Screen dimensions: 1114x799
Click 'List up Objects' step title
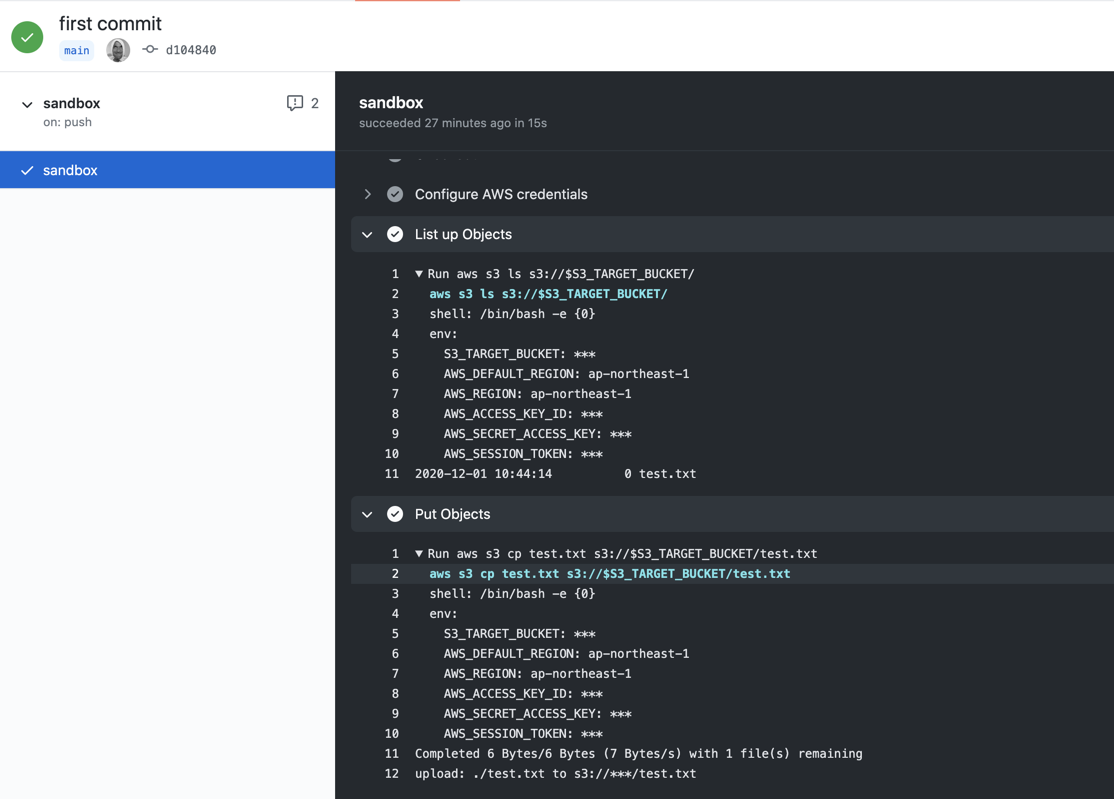tap(463, 234)
